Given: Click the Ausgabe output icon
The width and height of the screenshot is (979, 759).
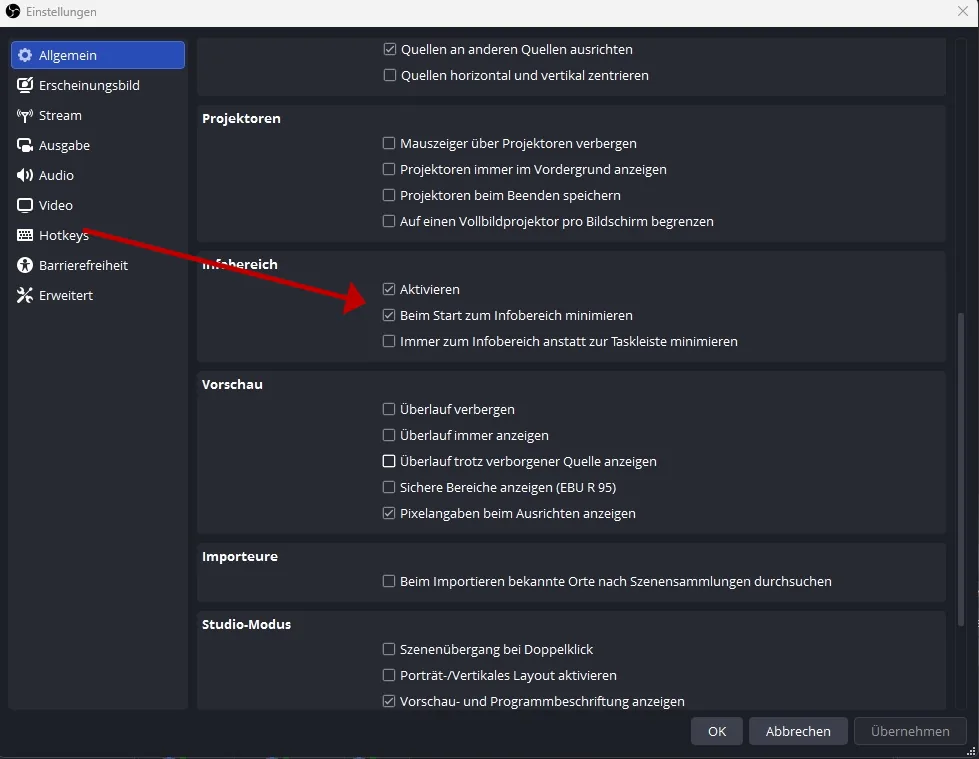Looking at the screenshot, I should tap(25, 145).
